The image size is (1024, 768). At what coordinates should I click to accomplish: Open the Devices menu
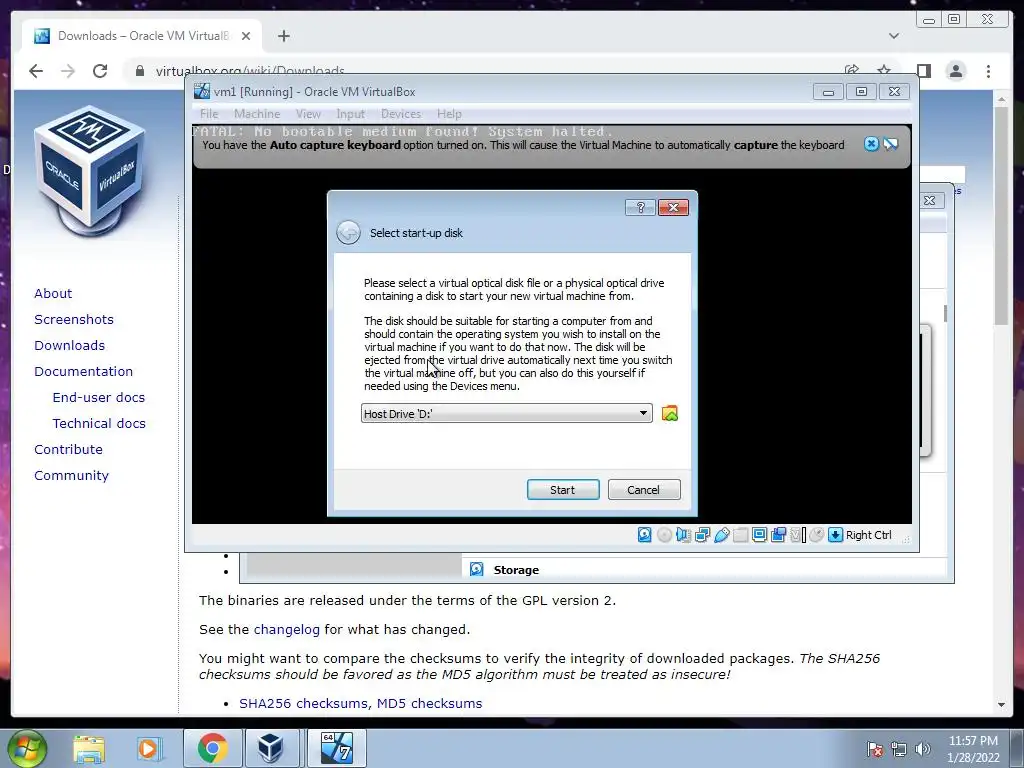[x=401, y=114]
